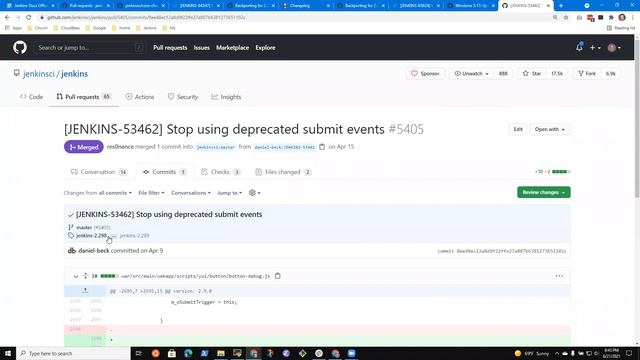Go to Explore

tap(265, 48)
